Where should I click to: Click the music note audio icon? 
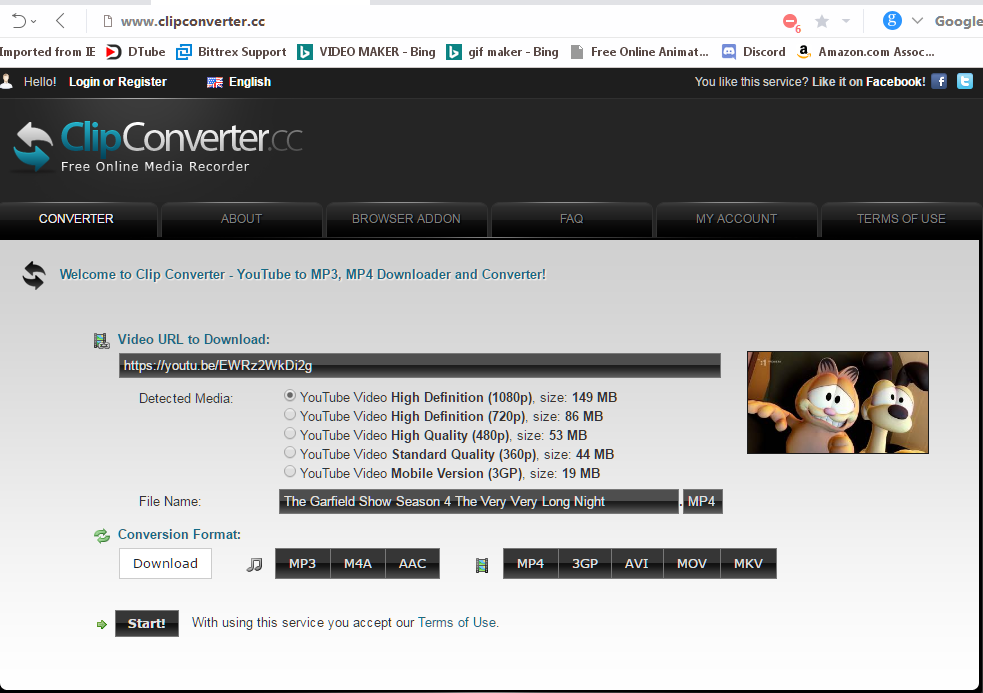254,564
